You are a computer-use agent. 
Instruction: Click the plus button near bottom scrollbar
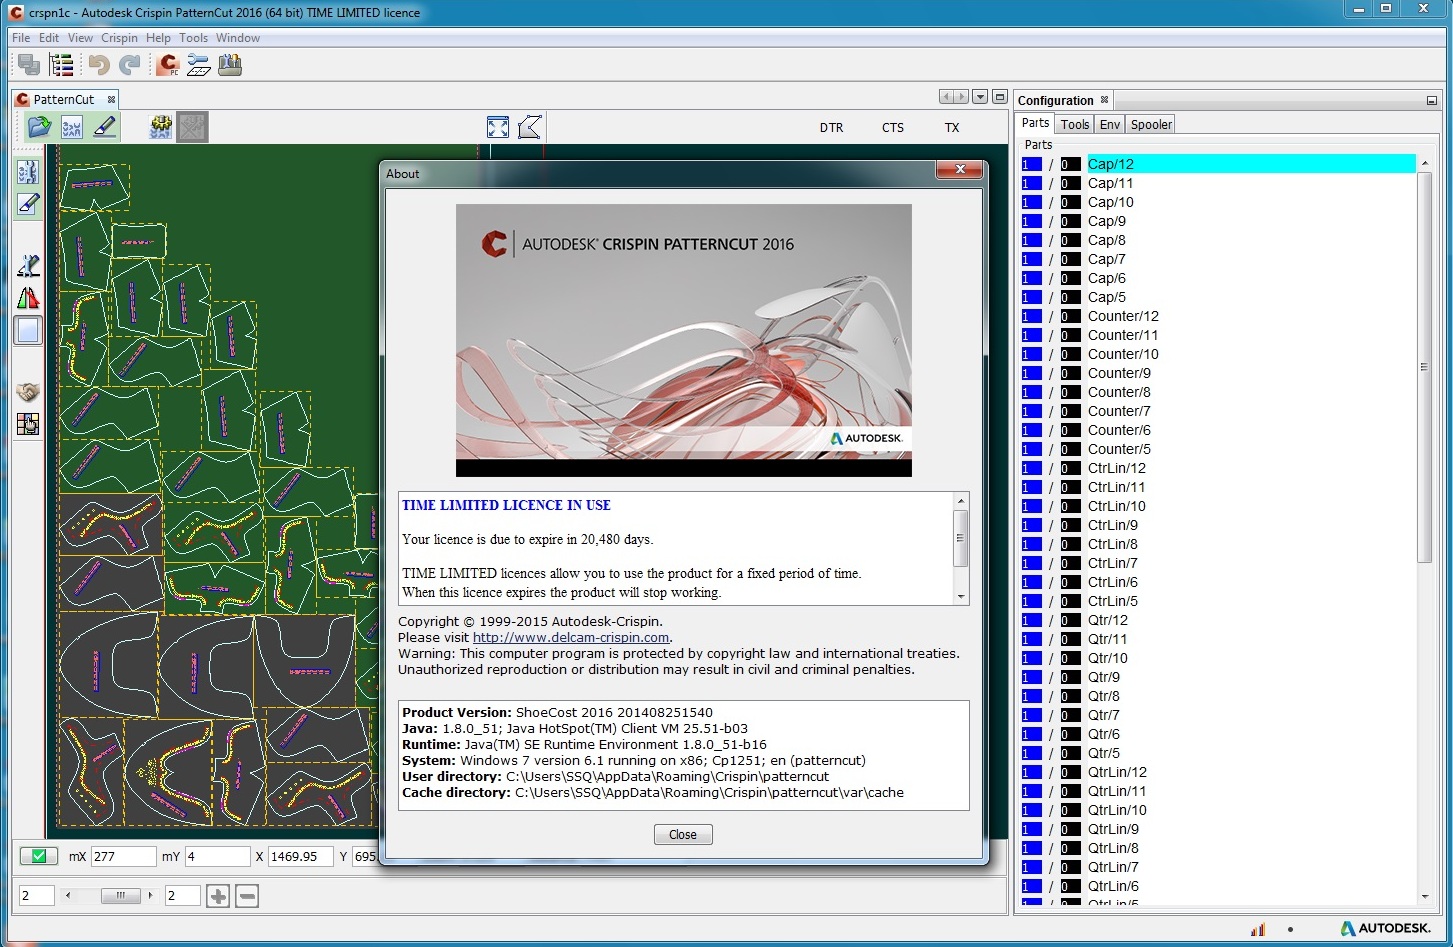[x=218, y=896]
